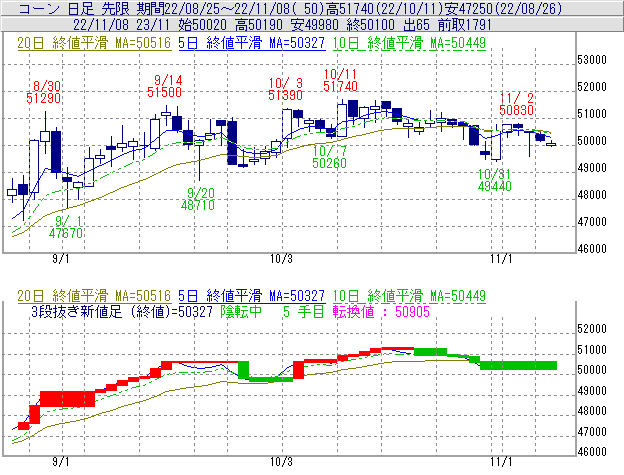
Task: Select lower chart 5日 MA=50327 legend
Action: (252, 296)
